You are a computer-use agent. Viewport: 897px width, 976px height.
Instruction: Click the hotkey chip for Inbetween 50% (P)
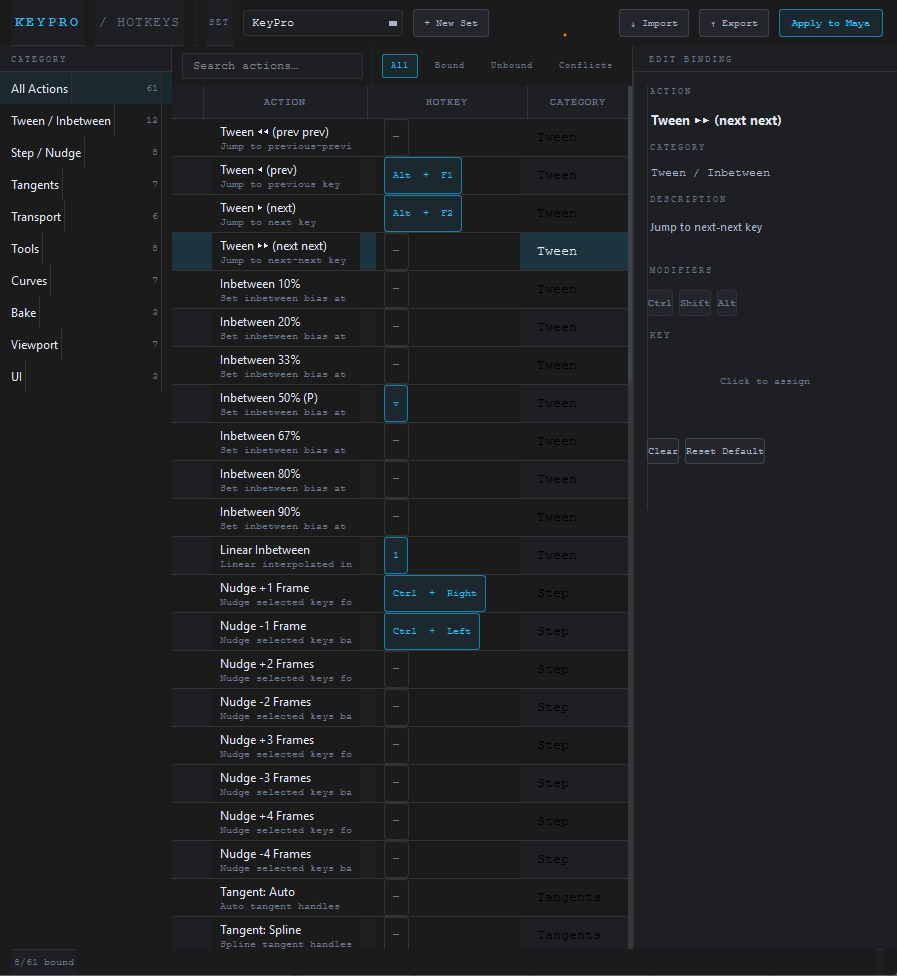(396, 404)
